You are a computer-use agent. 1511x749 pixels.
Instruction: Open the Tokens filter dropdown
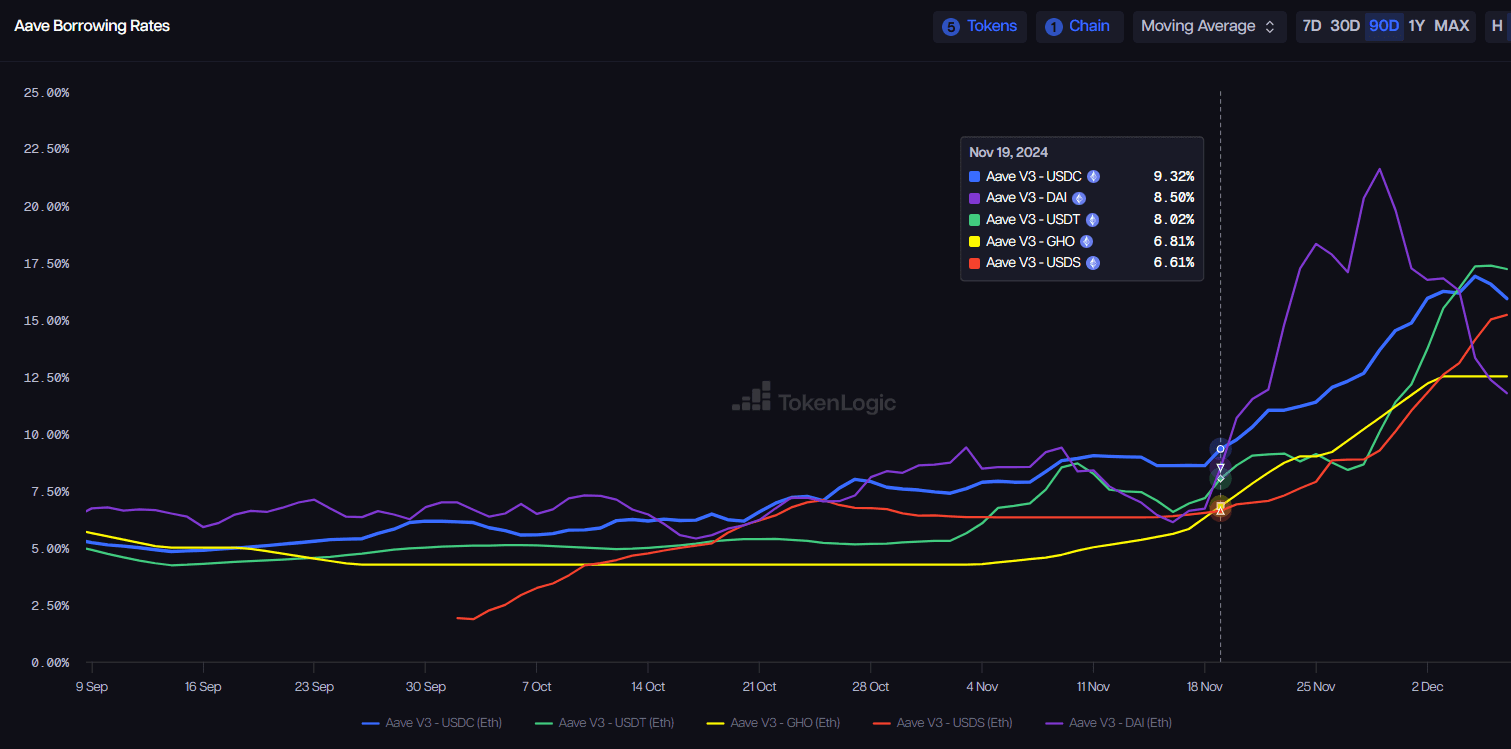point(980,27)
